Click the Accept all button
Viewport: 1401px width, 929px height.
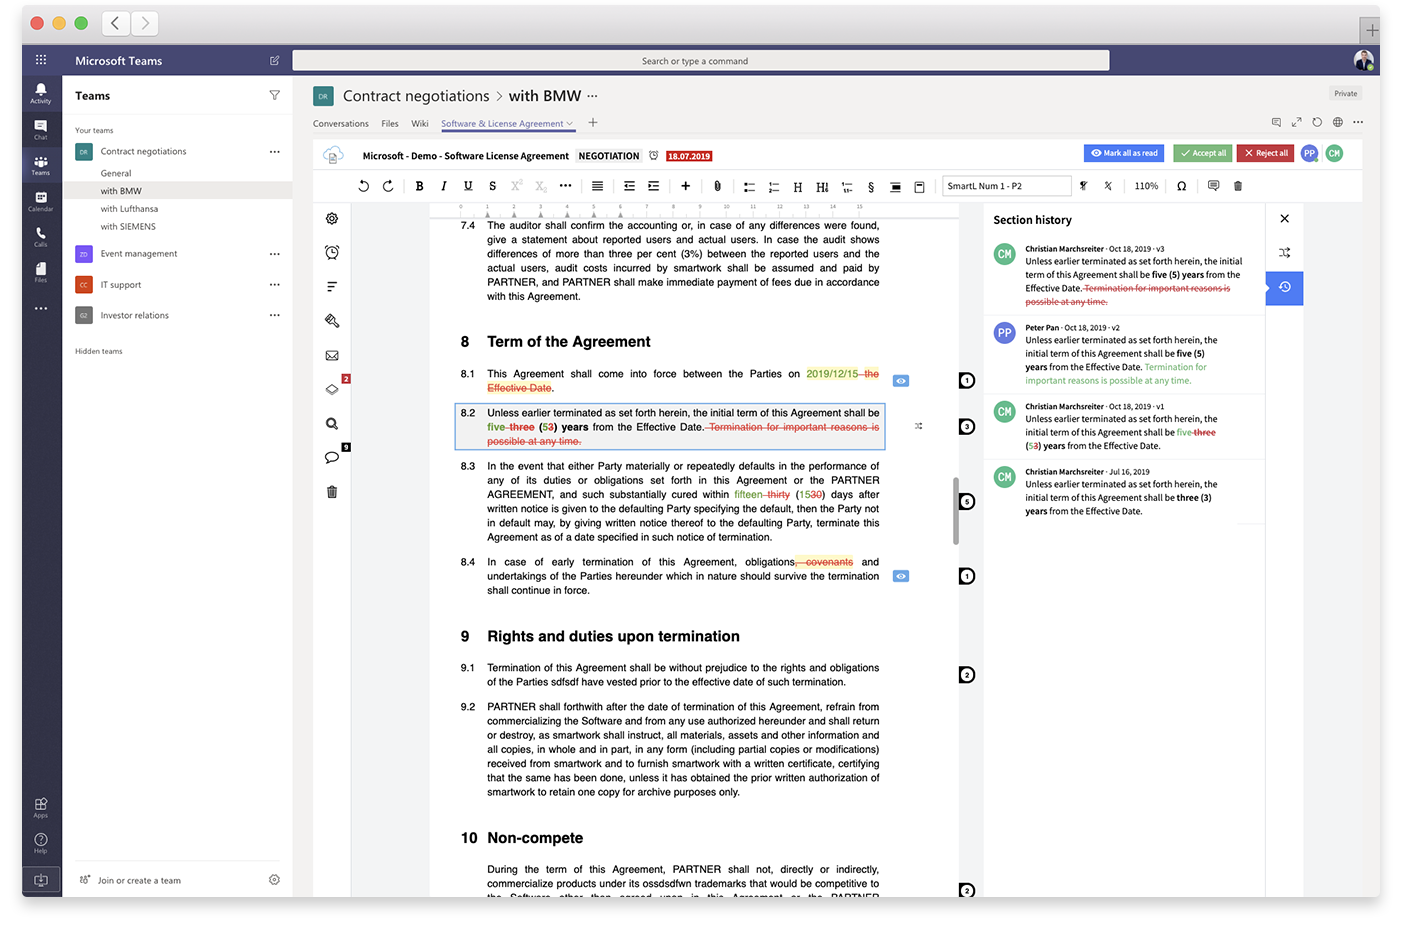(1203, 153)
